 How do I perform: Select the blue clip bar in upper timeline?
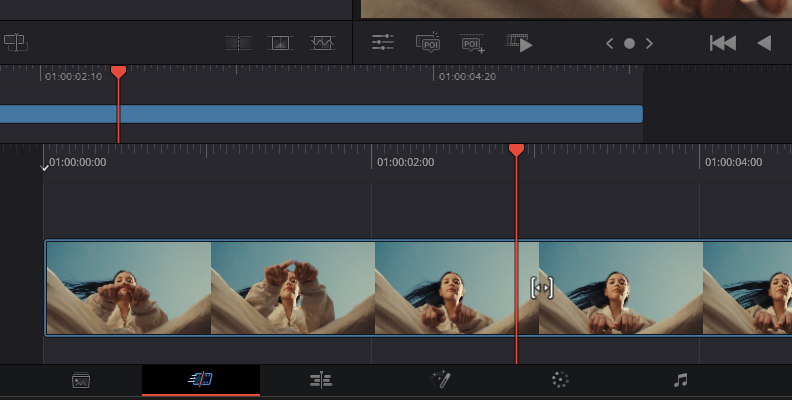[321, 114]
